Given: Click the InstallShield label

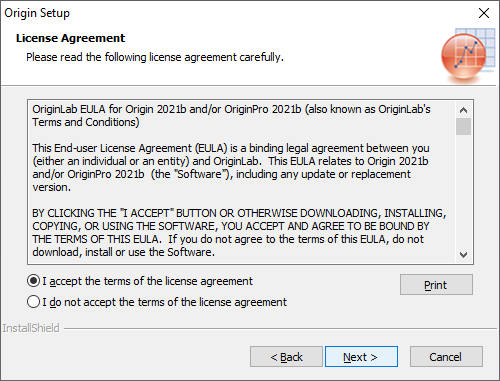Looking at the screenshot, I should click(31, 328).
